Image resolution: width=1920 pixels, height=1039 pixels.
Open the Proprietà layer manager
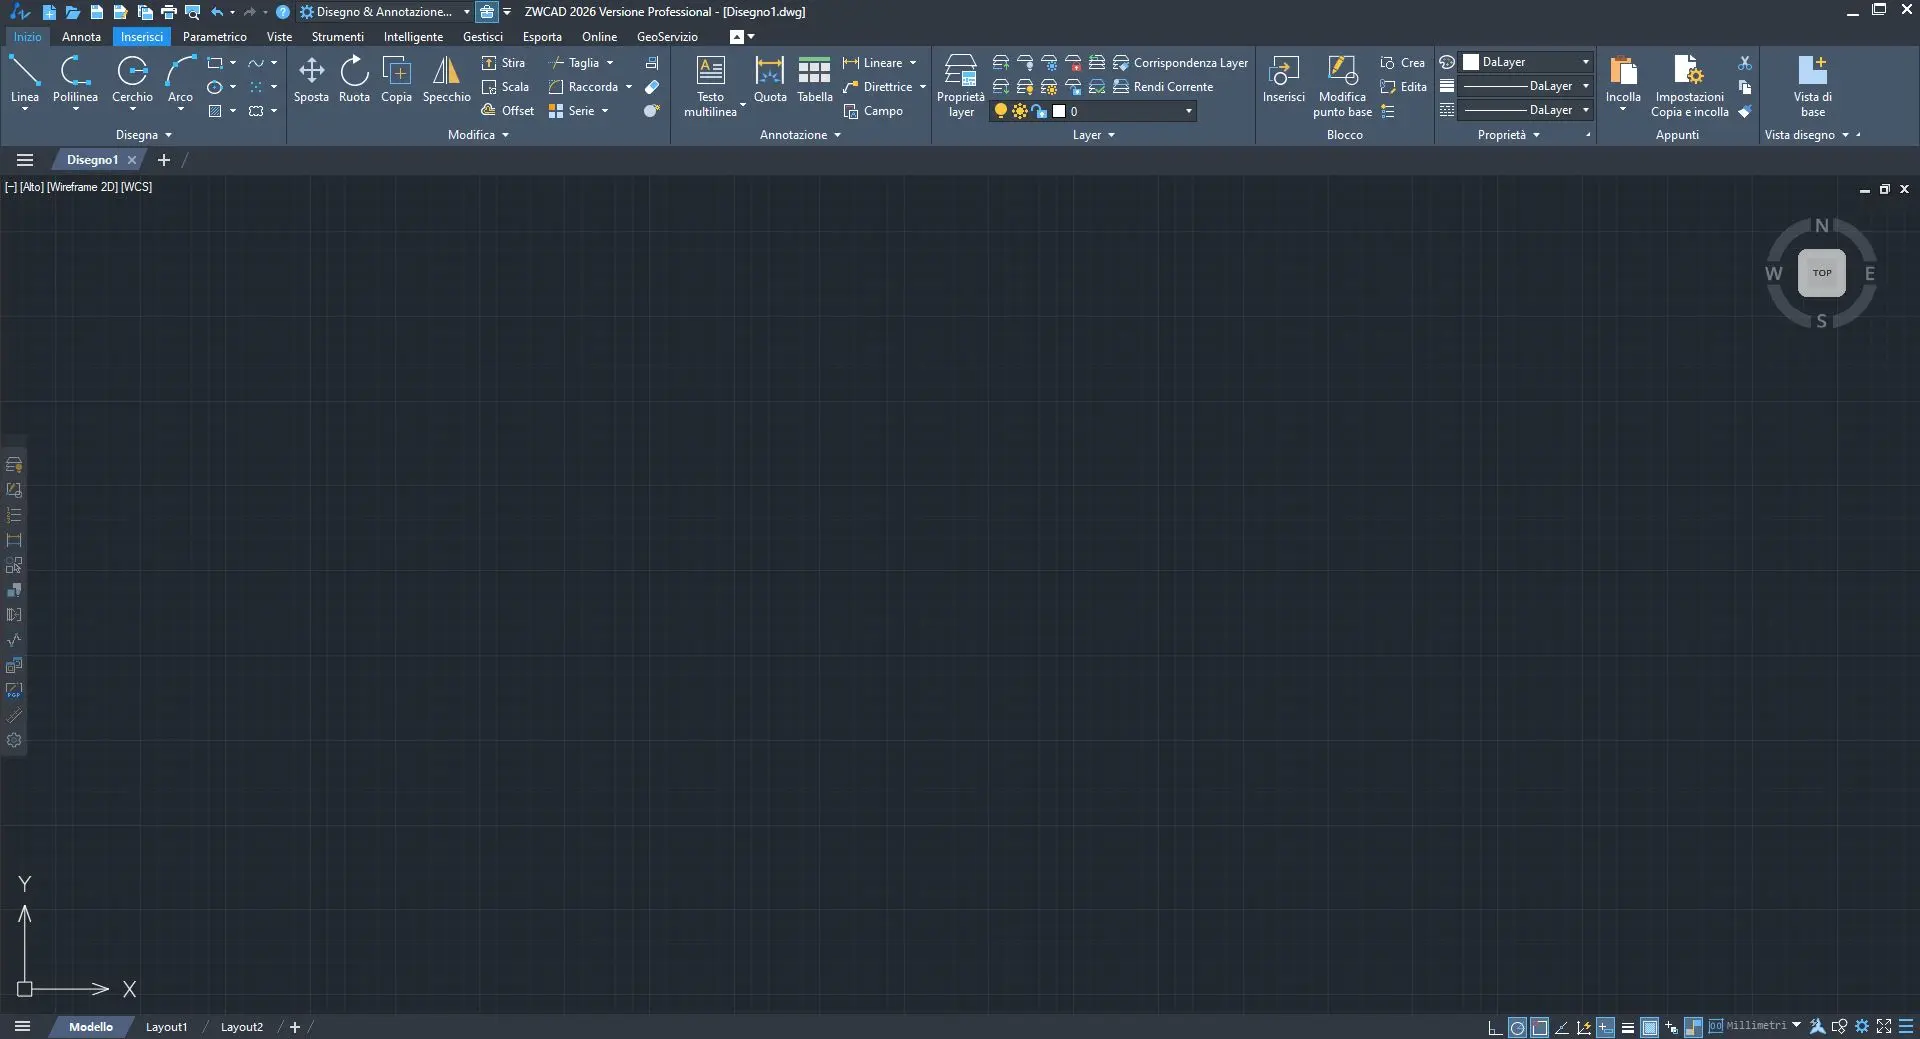[x=960, y=84]
